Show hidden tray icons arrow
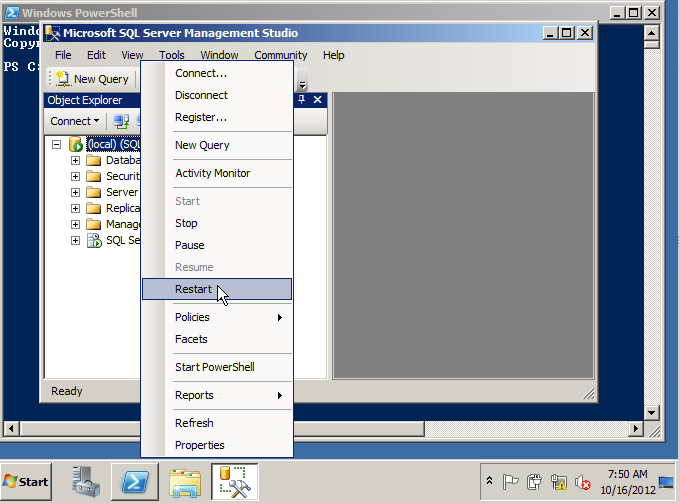This screenshot has height=503, width=680. (x=490, y=480)
